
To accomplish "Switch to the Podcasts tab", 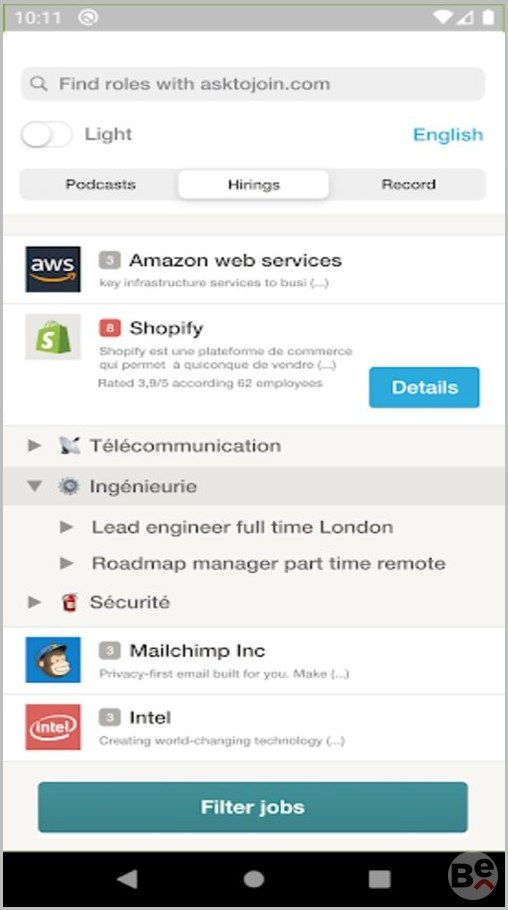I will point(100,185).
